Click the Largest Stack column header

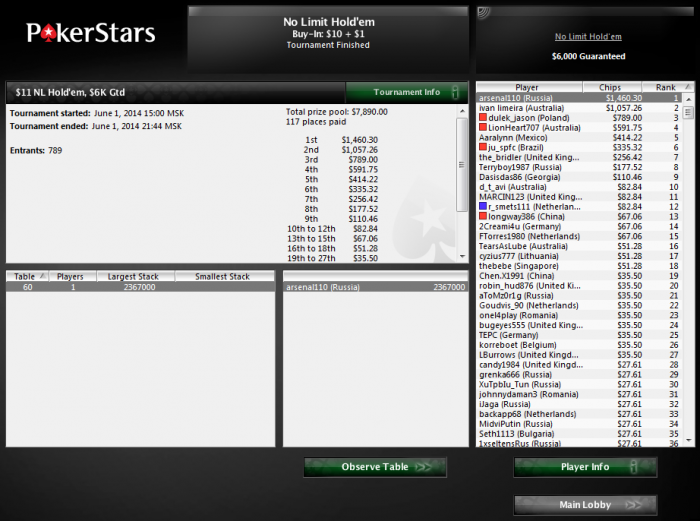click(x=135, y=276)
